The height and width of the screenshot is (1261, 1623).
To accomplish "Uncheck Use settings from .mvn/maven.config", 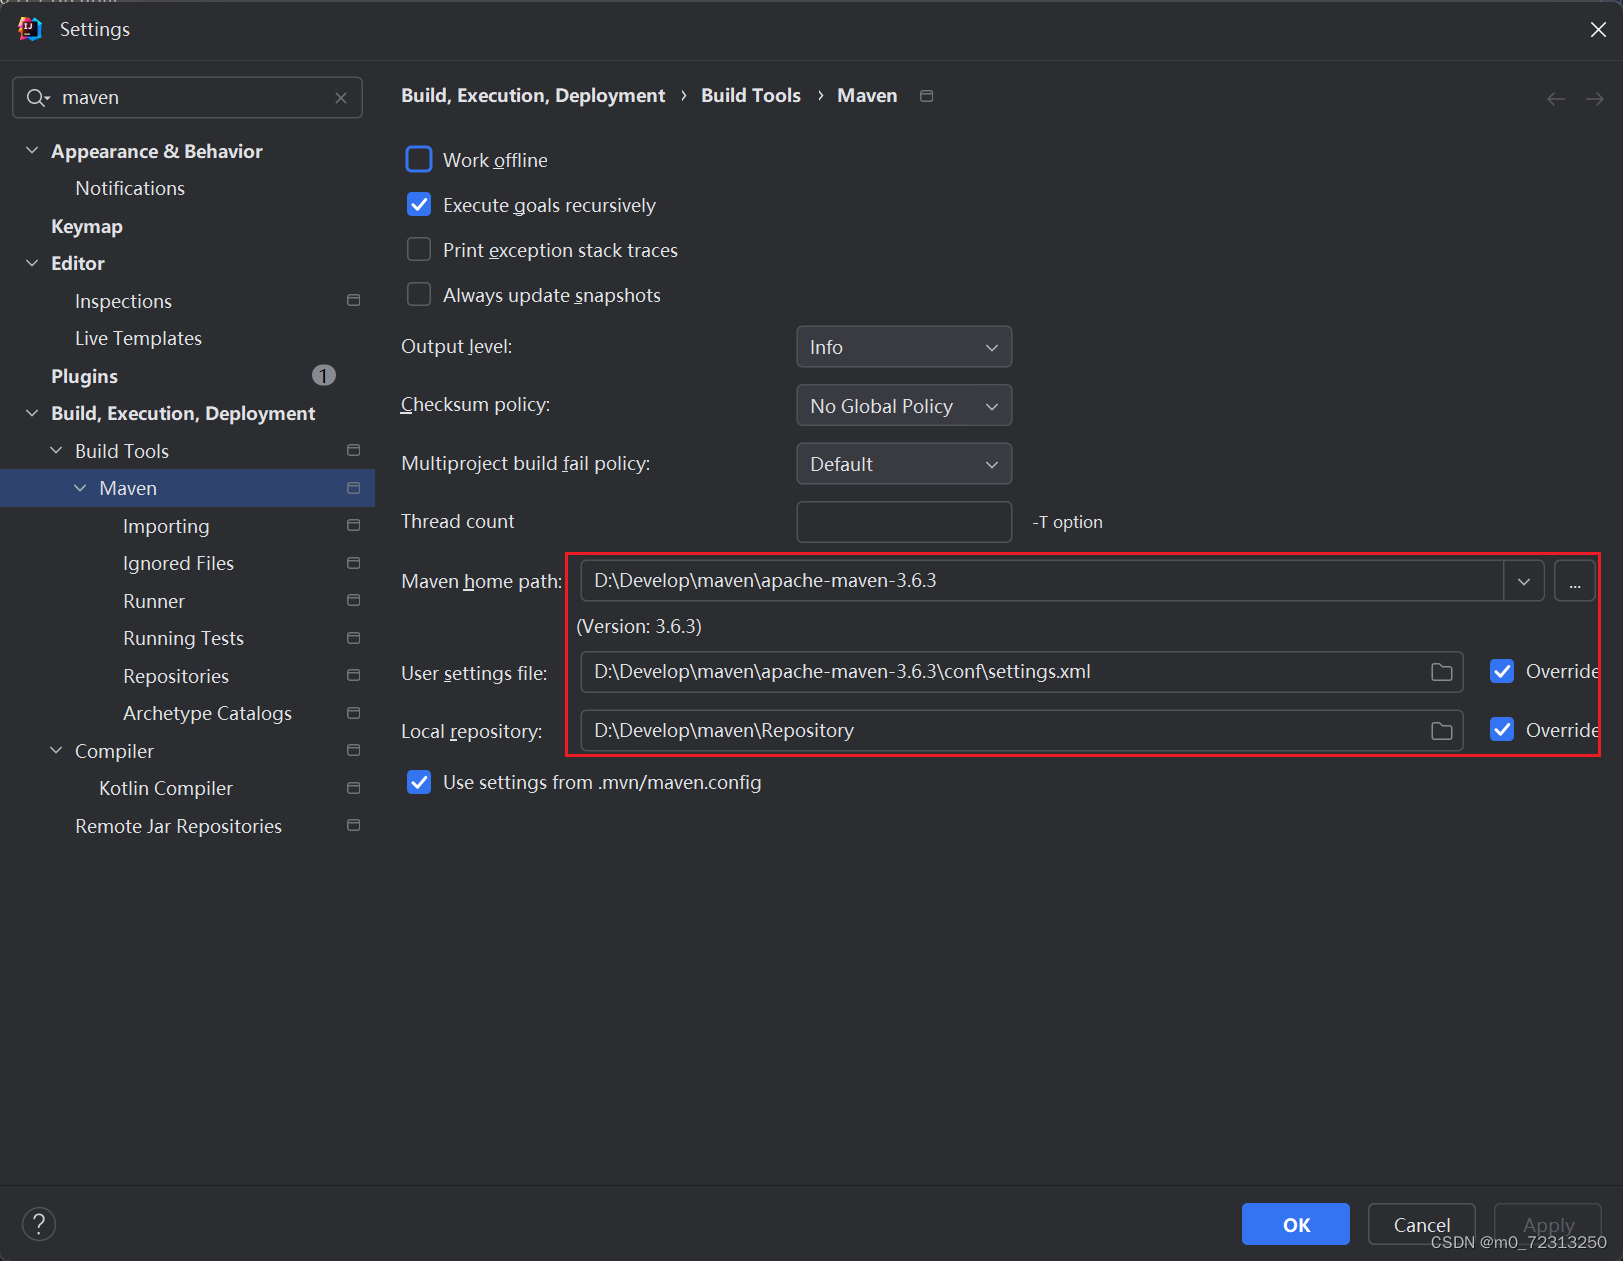I will [x=419, y=782].
